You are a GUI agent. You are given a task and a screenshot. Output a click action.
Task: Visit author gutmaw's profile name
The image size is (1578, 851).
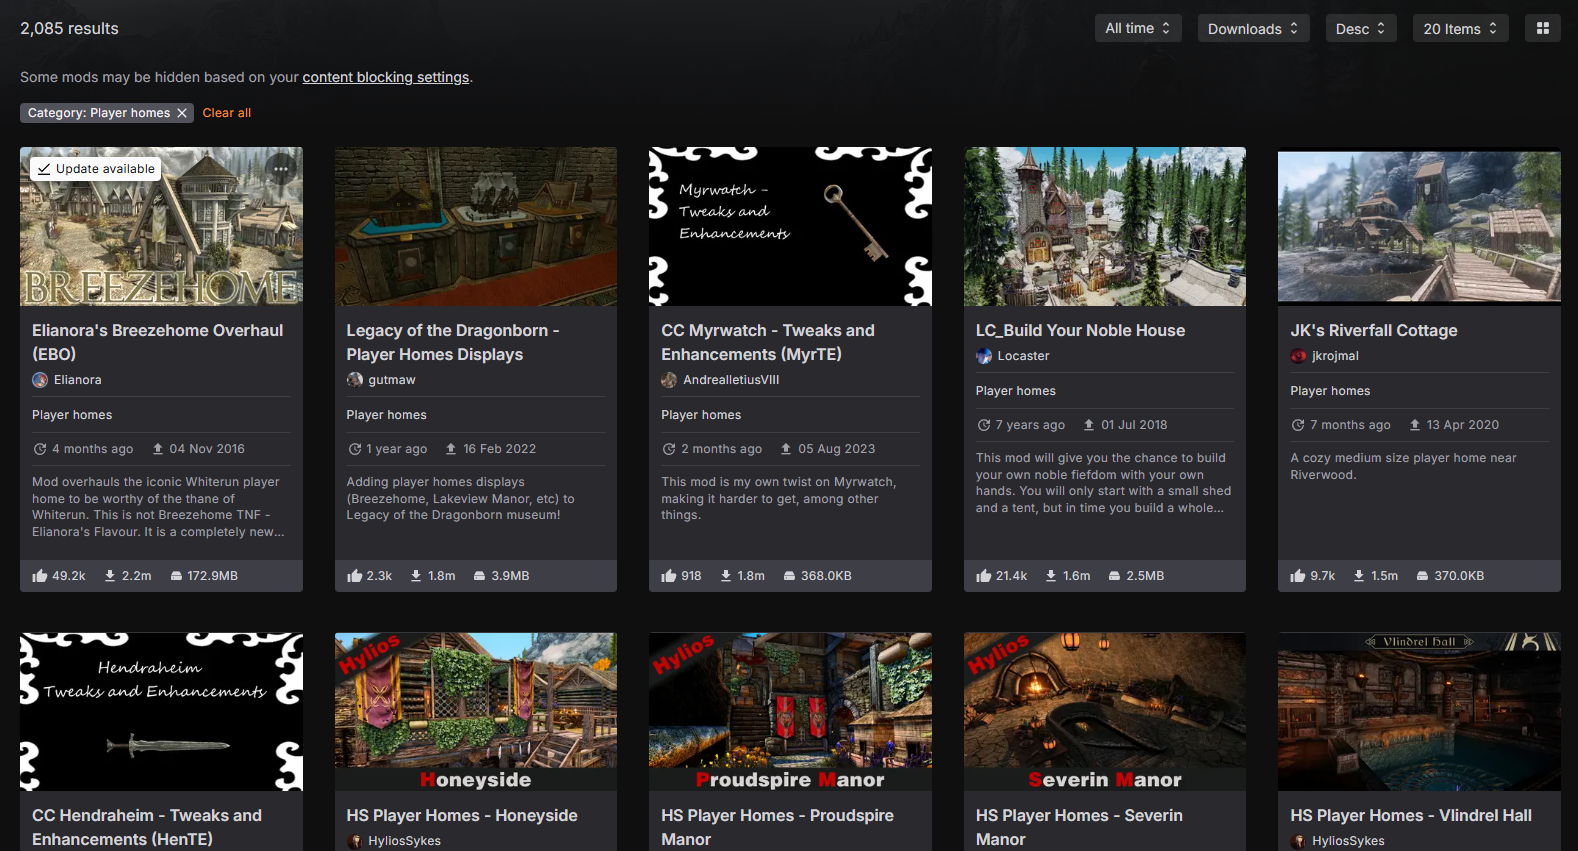tap(392, 380)
